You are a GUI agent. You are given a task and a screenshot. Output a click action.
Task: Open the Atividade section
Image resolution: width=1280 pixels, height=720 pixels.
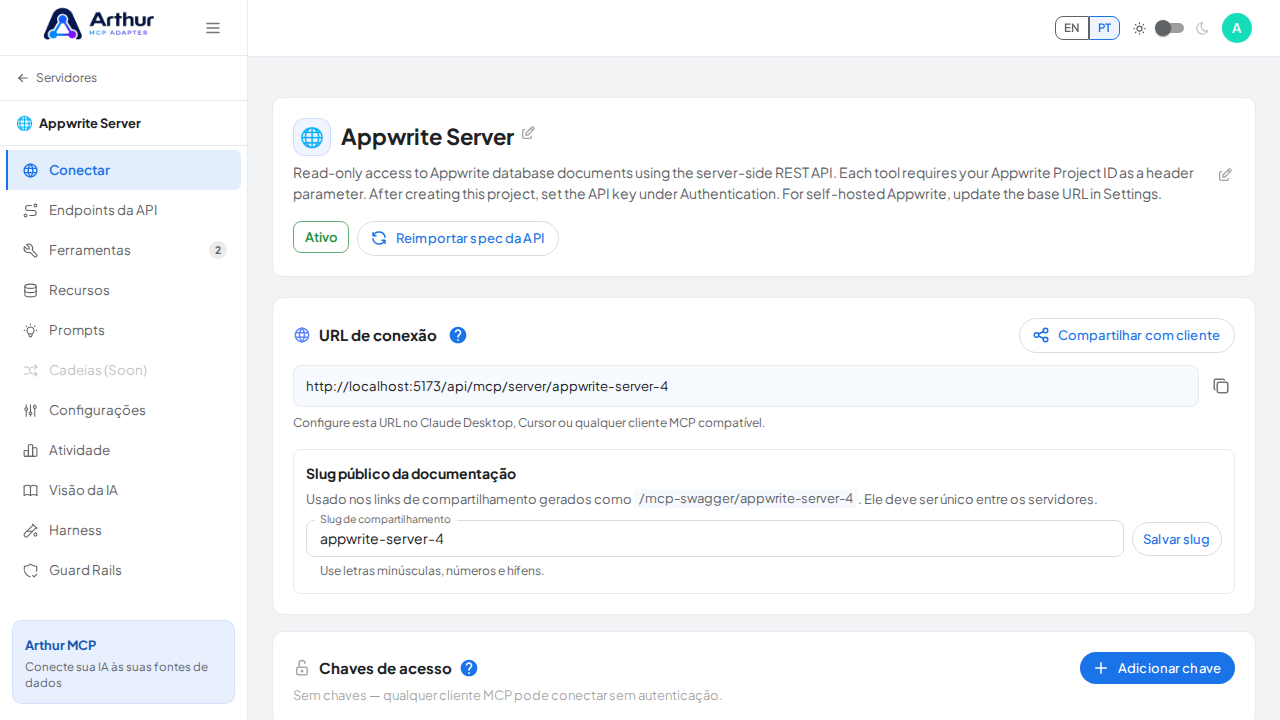(123, 450)
